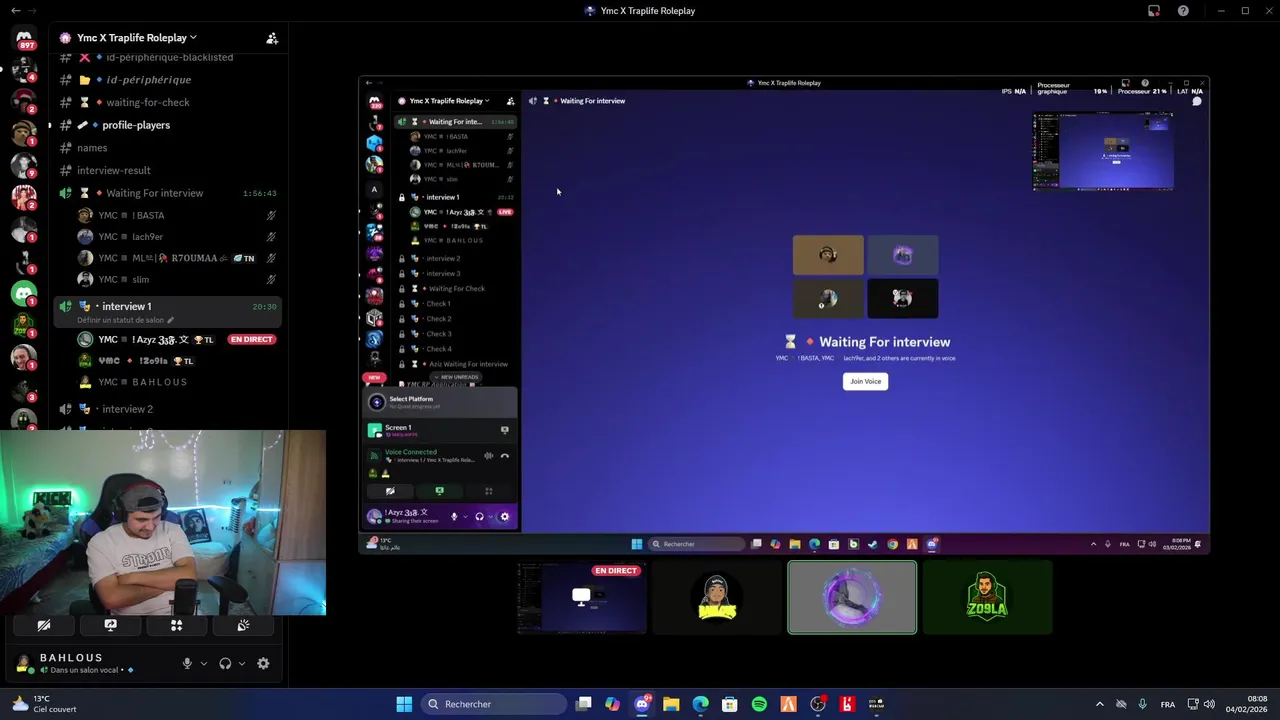Open File Explorer from the taskbar
Viewport: 1280px width, 720px height.
click(x=671, y=704)
